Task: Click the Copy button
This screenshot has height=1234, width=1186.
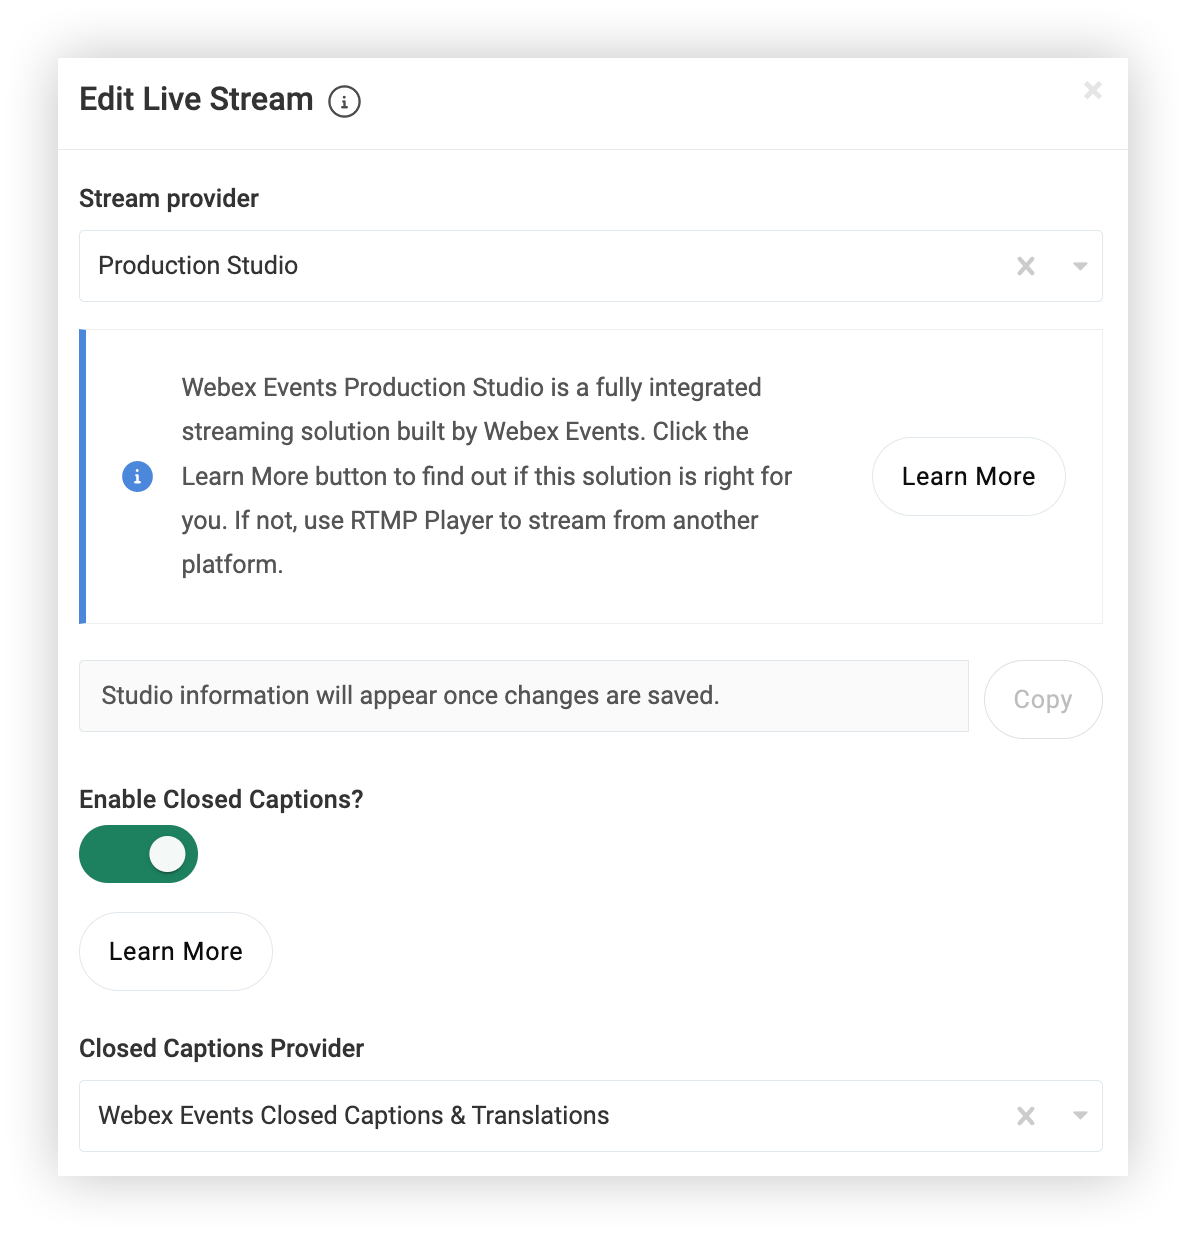Action: [1043, 699]
